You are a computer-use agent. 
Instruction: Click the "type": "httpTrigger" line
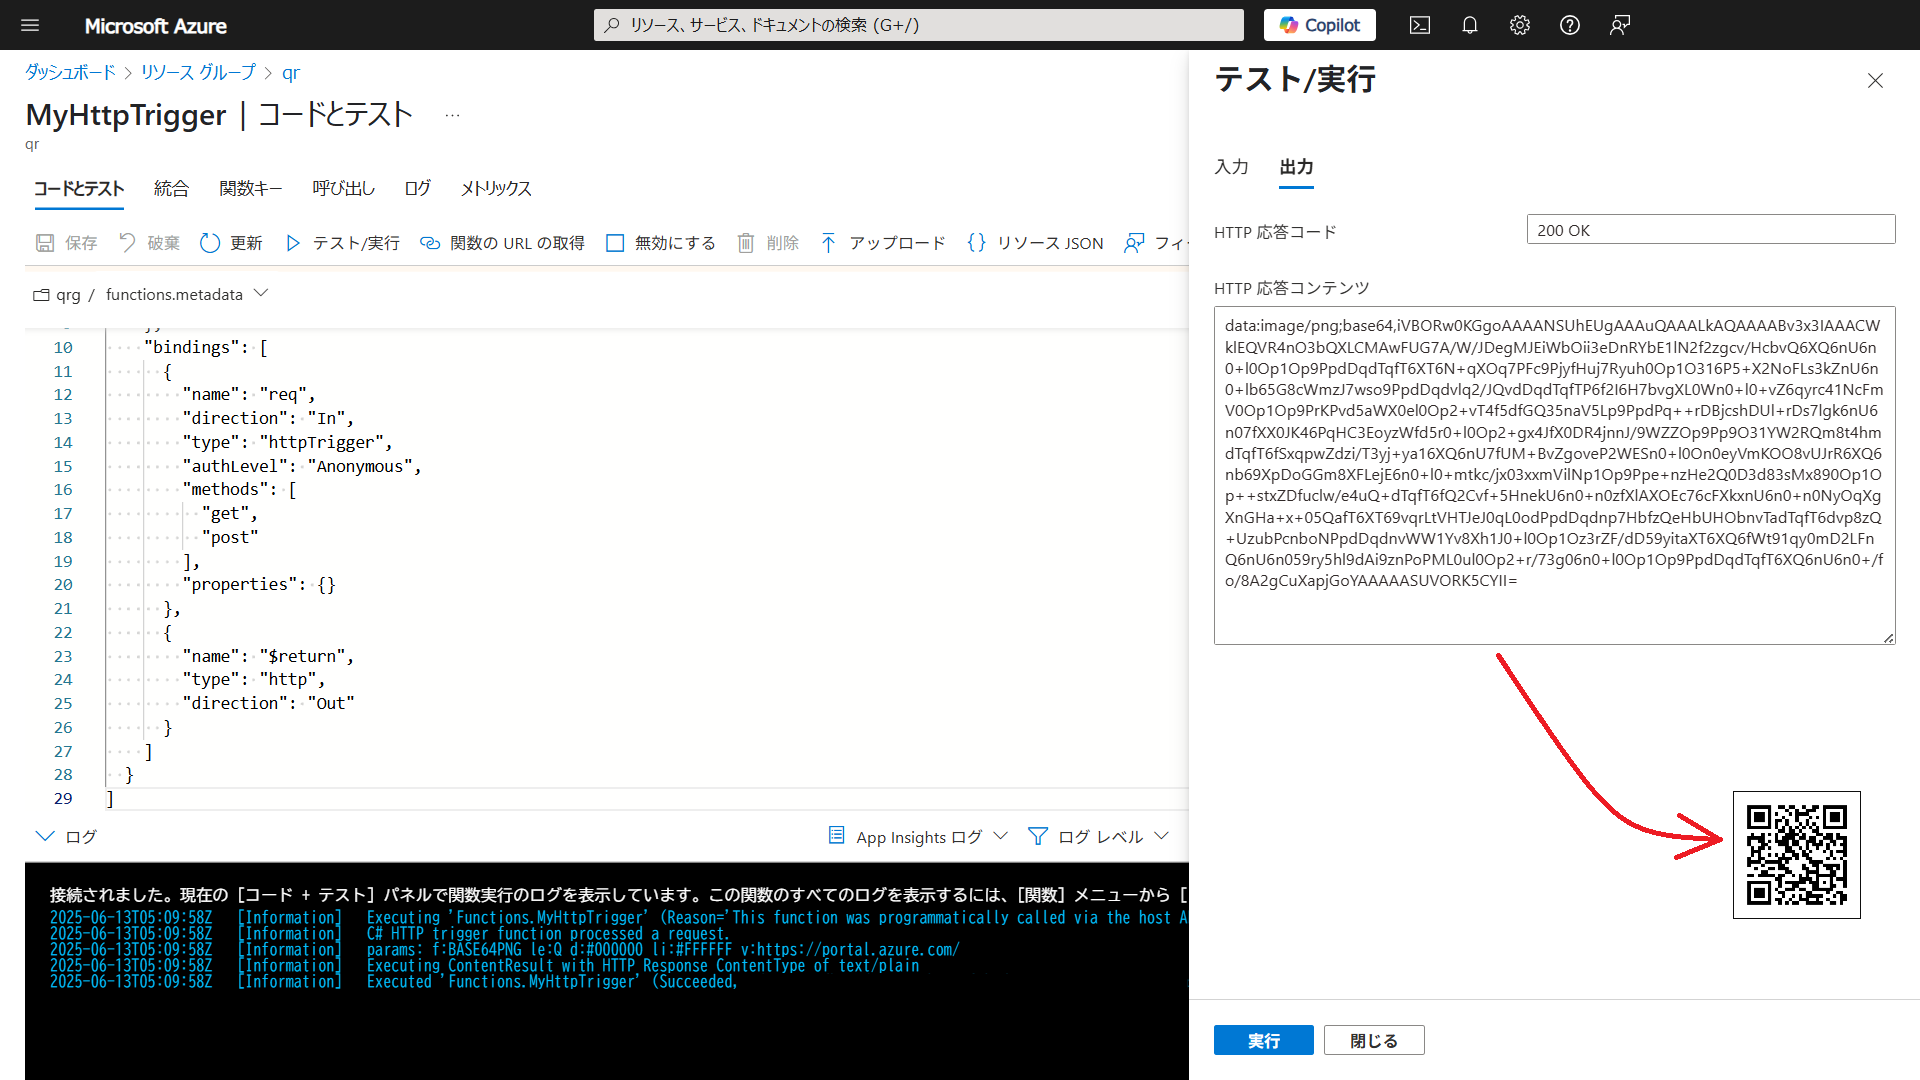click(x=287, y=442)
